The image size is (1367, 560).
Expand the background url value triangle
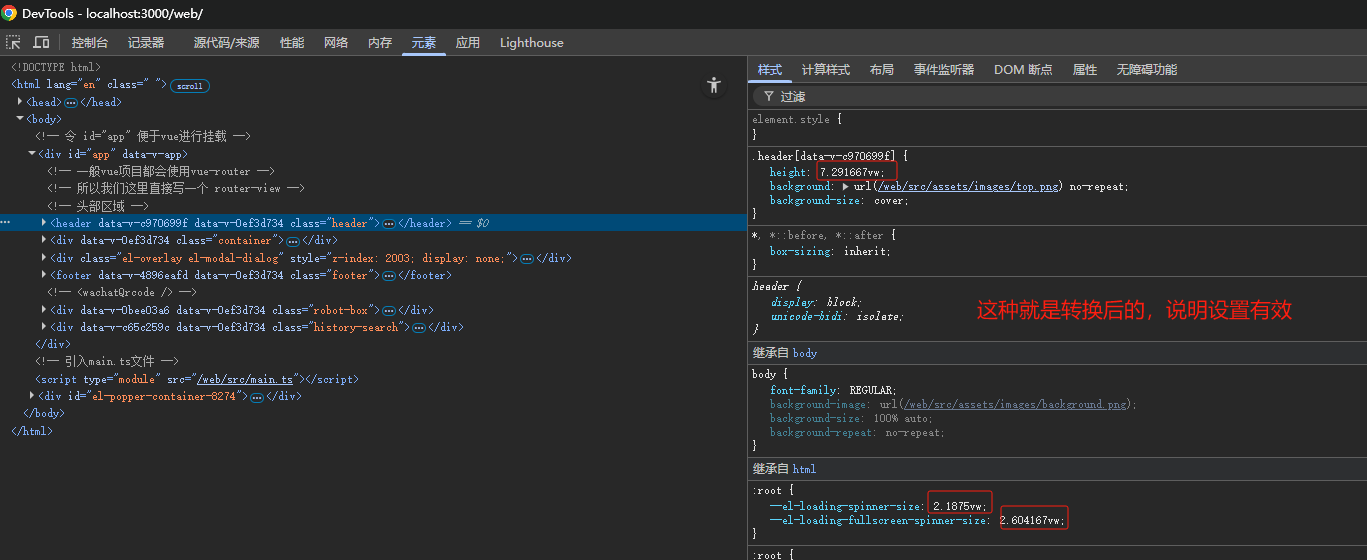click(846, 187)
